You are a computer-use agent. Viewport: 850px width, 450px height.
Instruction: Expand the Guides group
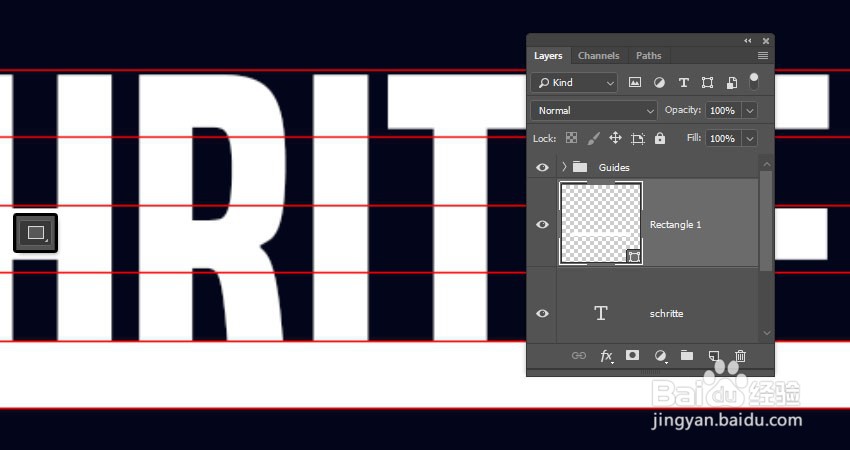coord(564,167)
